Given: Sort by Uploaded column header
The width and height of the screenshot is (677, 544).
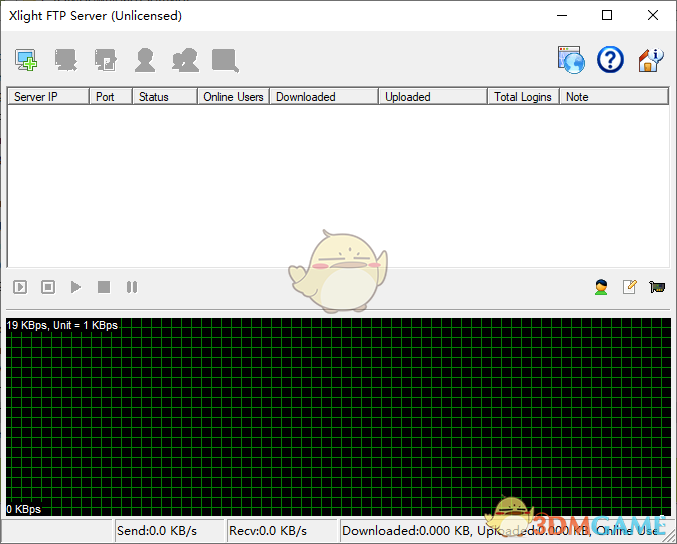Looking at the screenshot, I should point(433,97).
